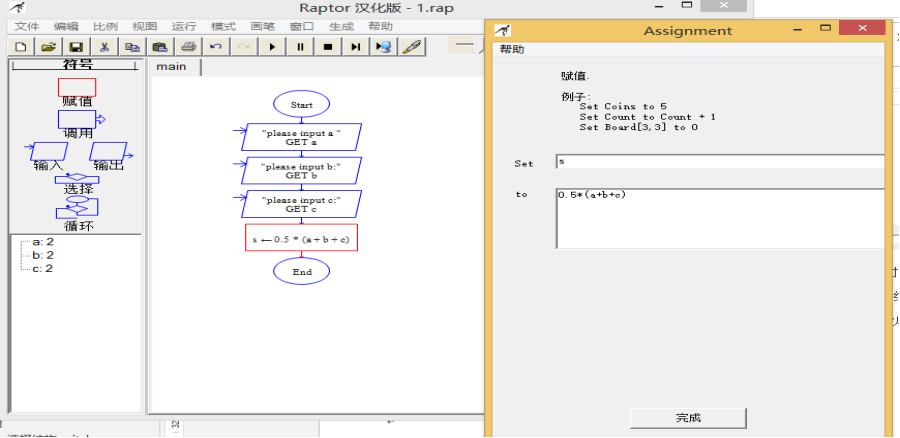Select the 'please input b:' input box
Viewport: 900px width, 438px height.
[x=301, y=170]
